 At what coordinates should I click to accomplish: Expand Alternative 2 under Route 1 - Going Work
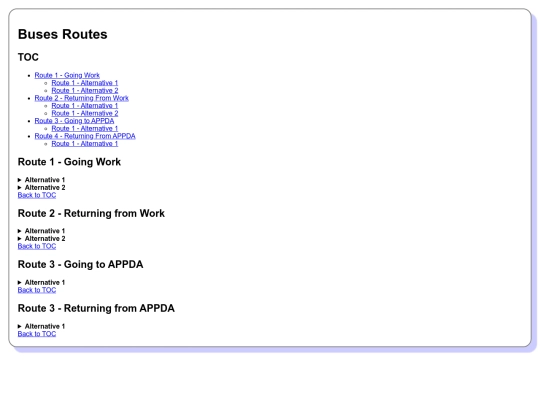pyautogui.click(x=41, y=187)
